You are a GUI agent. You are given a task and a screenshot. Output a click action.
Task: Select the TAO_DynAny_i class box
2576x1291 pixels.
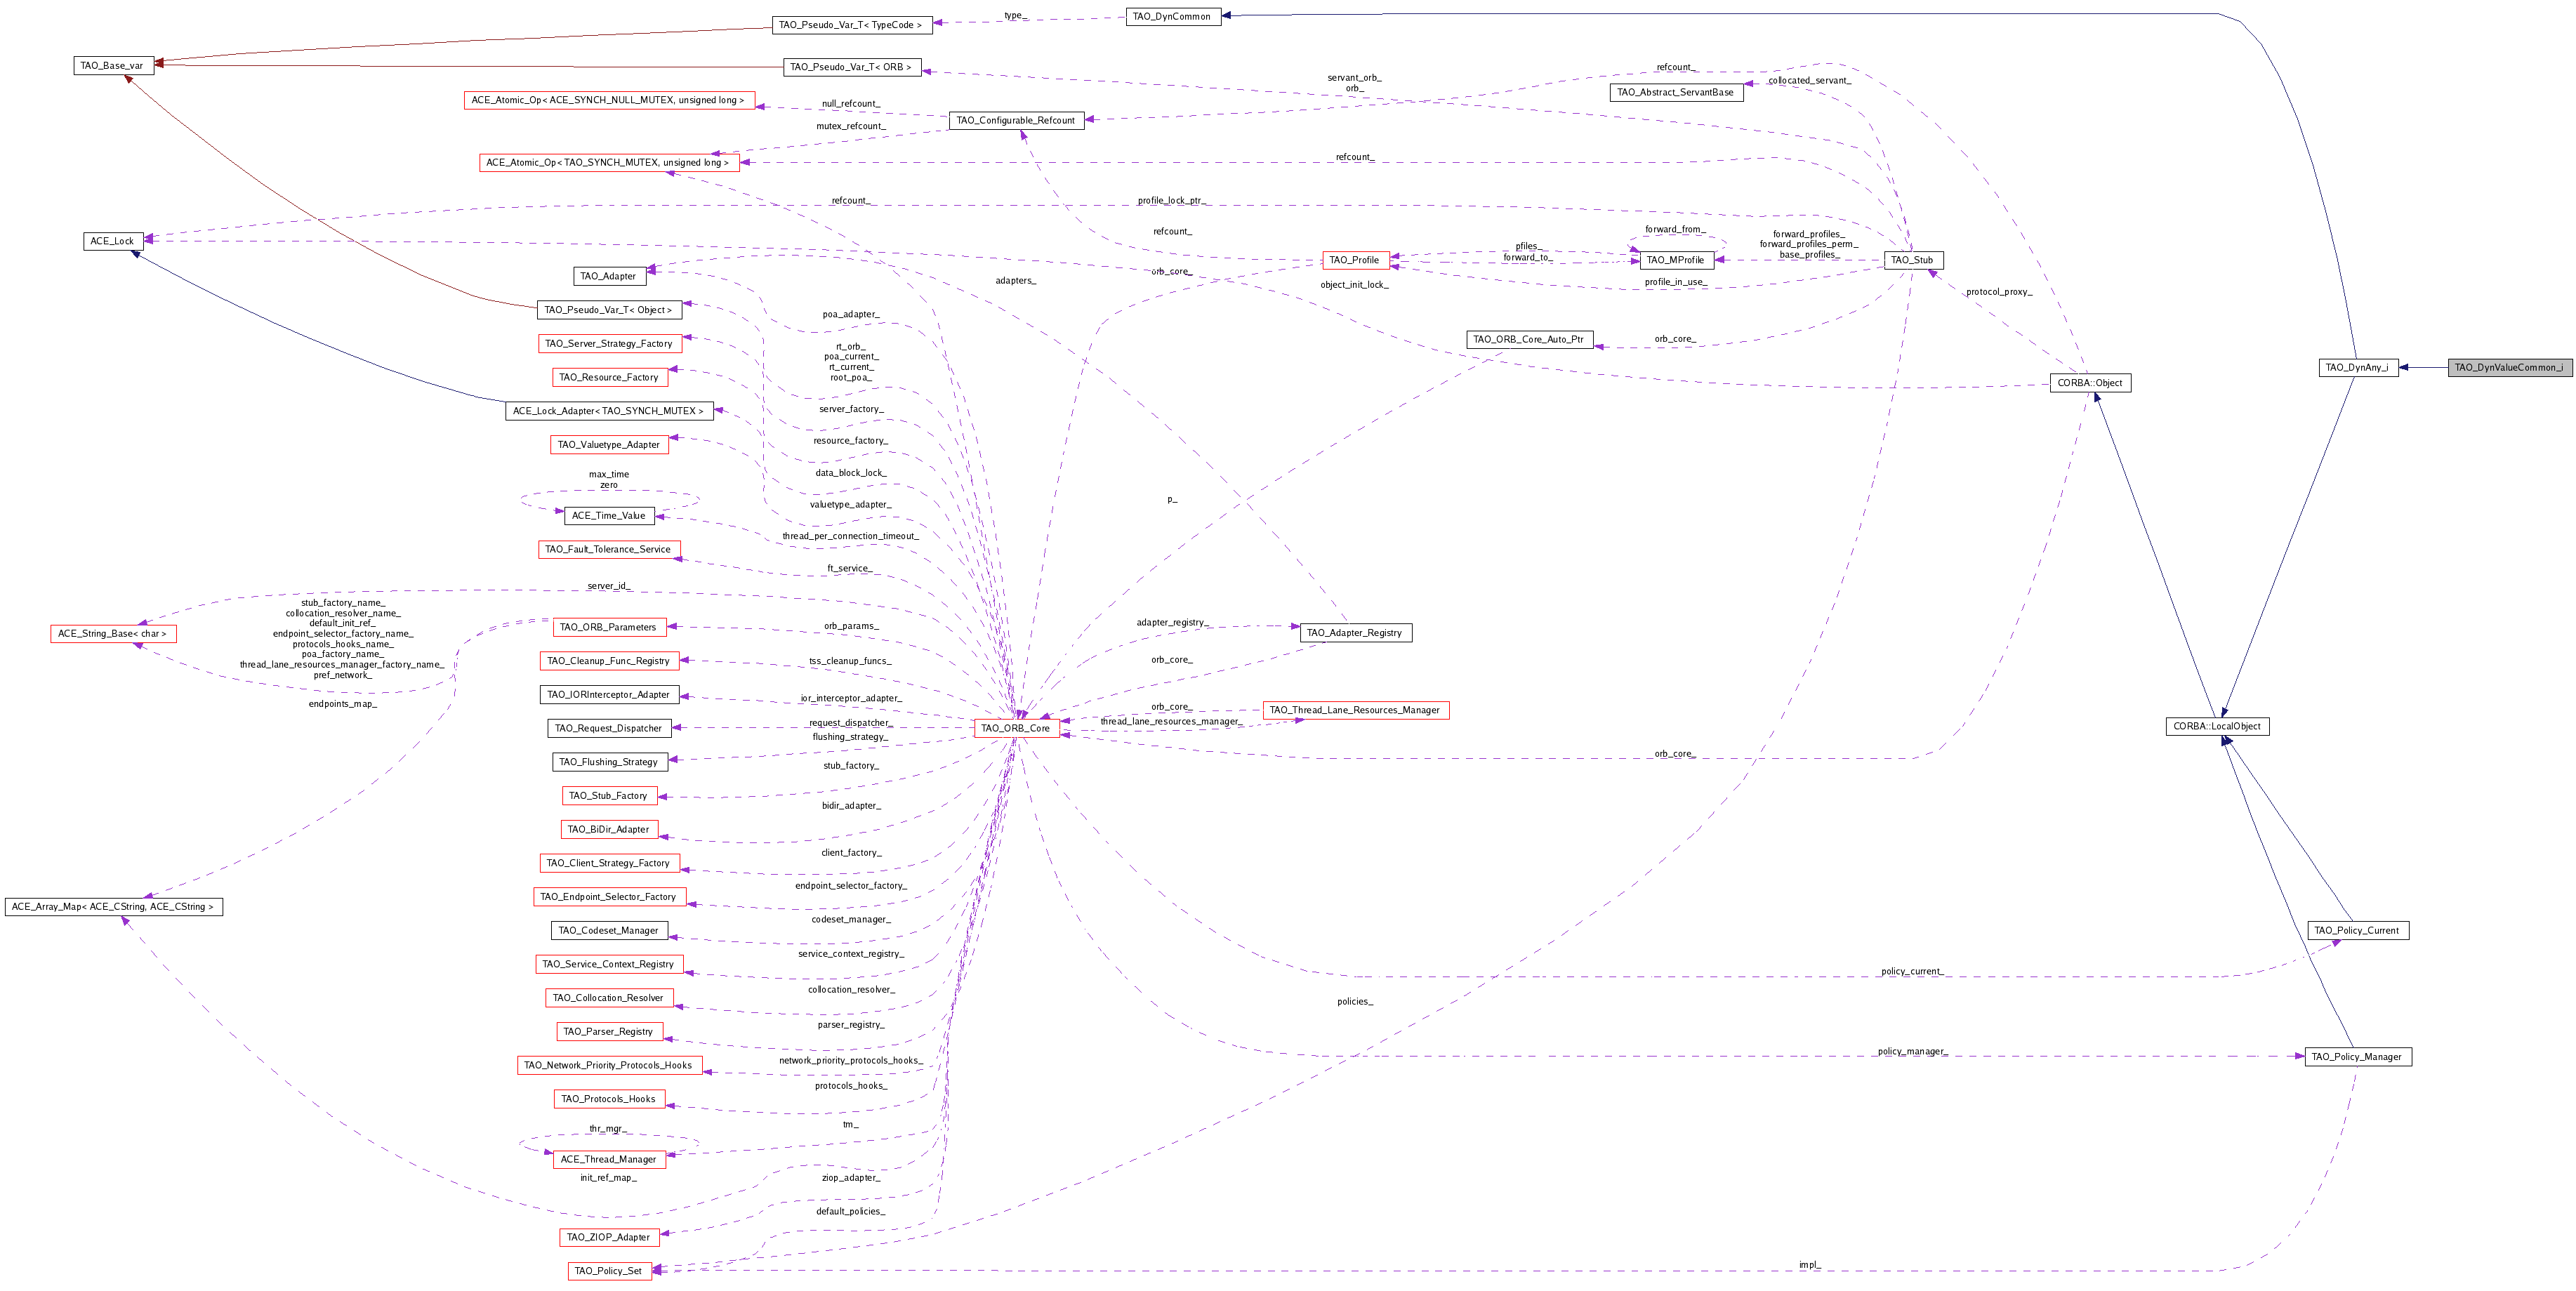pos(2357,367)
